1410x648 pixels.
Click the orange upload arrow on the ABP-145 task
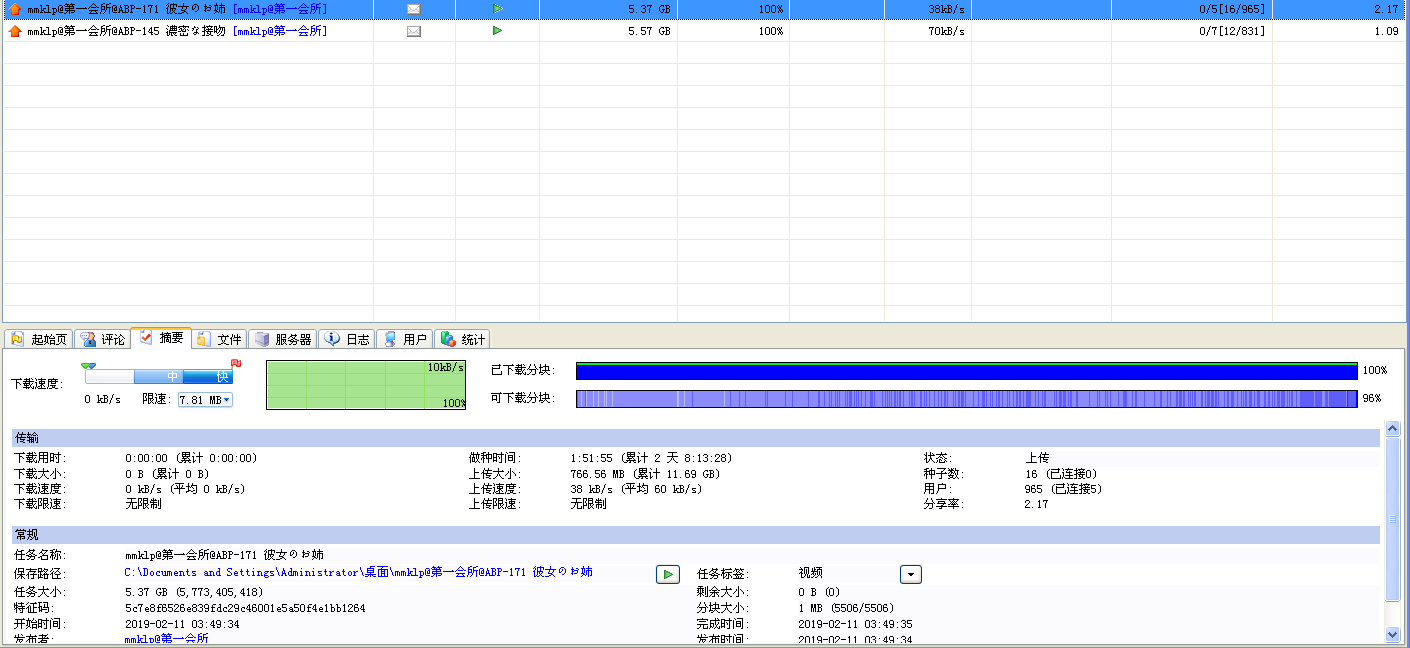coord(15,31)
